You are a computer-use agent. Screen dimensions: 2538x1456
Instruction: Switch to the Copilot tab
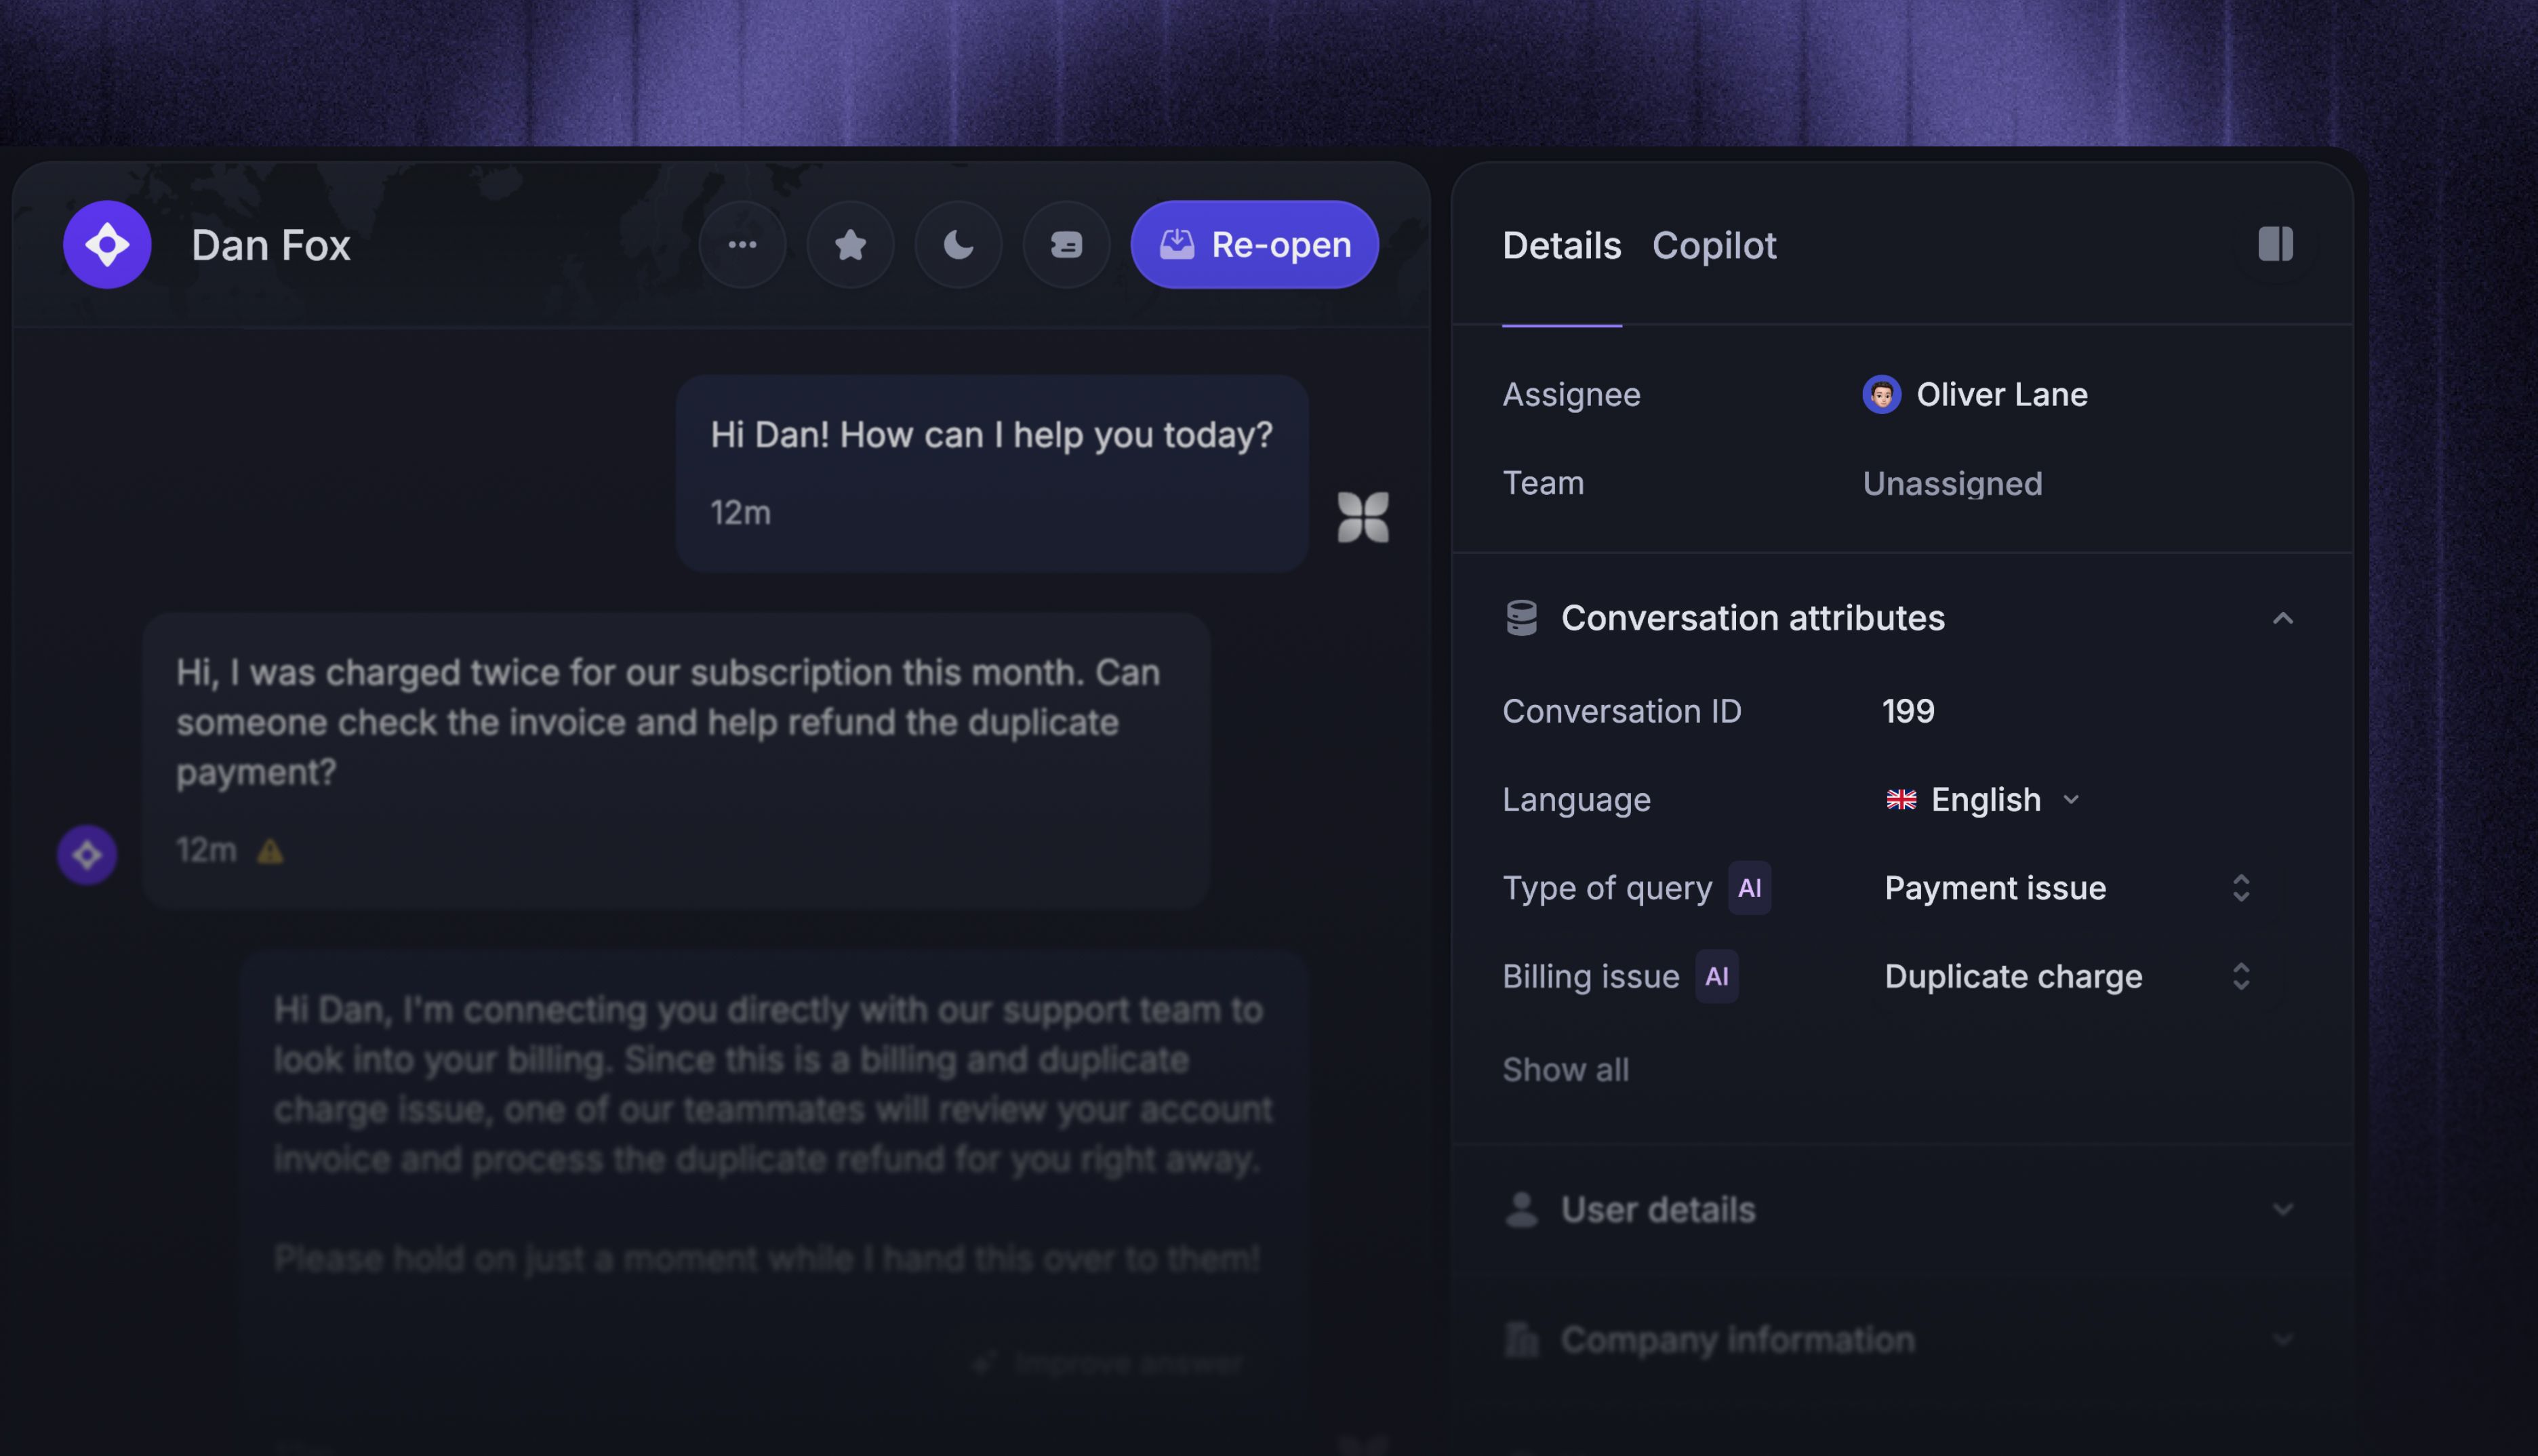click(x=1714, y=245)
